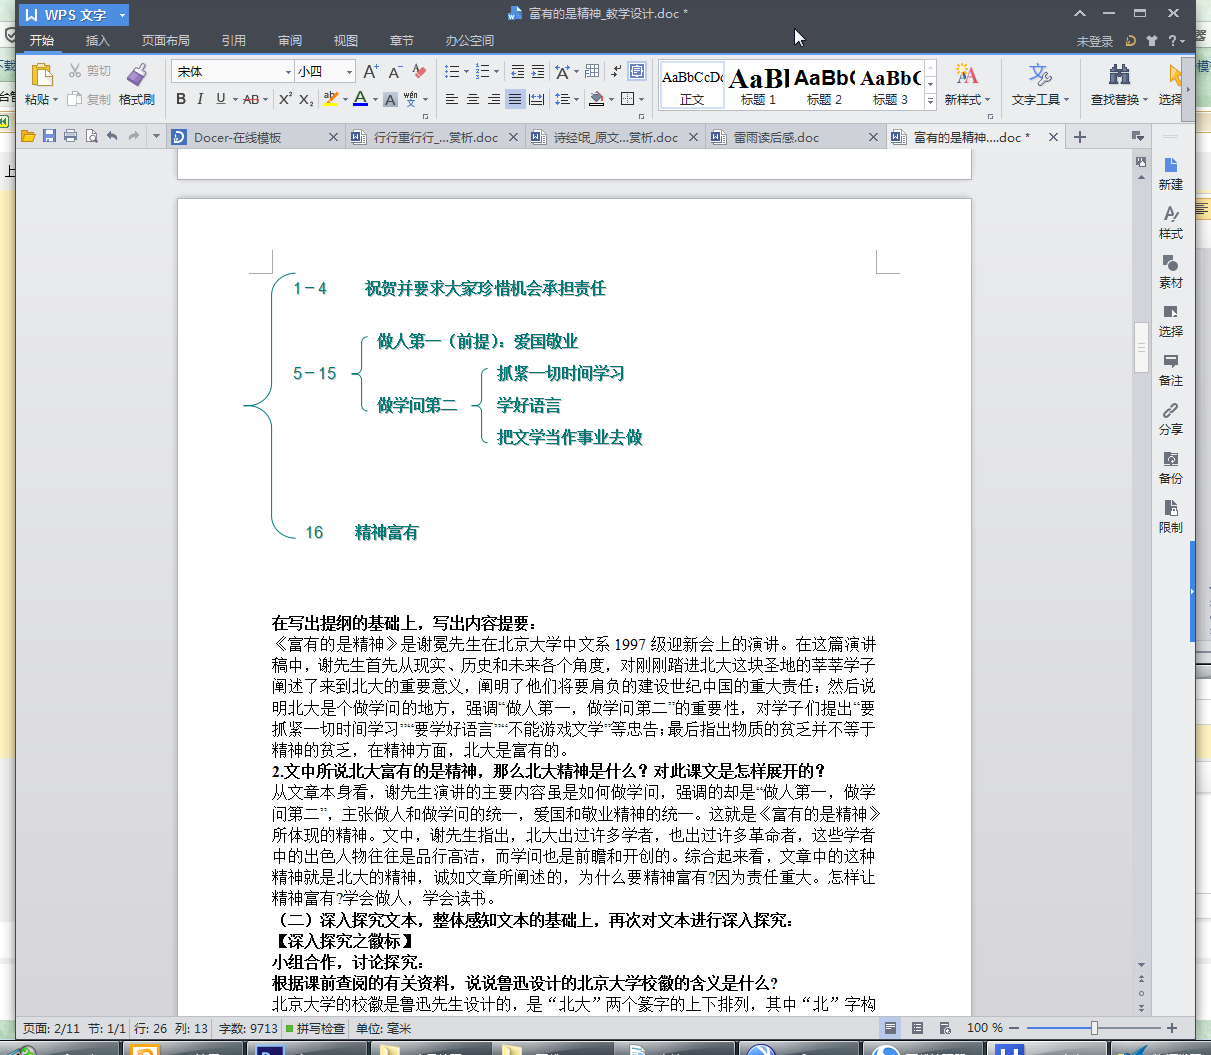The height and width of the screenshot is (1055, 1211).
Task: Click the distributed alignment icon
Action: [x=536, y=99]
